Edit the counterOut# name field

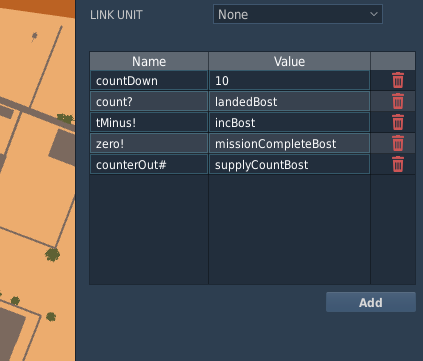pyautogui.click(x=149, y=164)
